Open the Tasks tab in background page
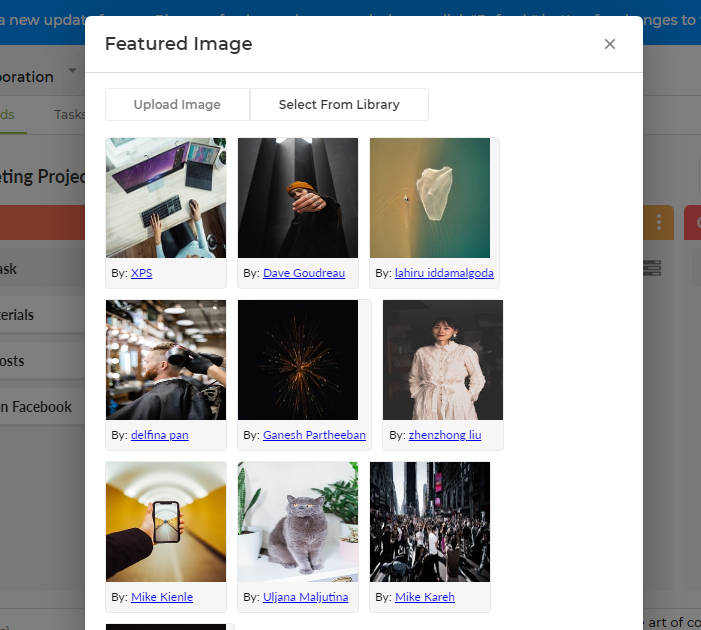 [69, 114]
